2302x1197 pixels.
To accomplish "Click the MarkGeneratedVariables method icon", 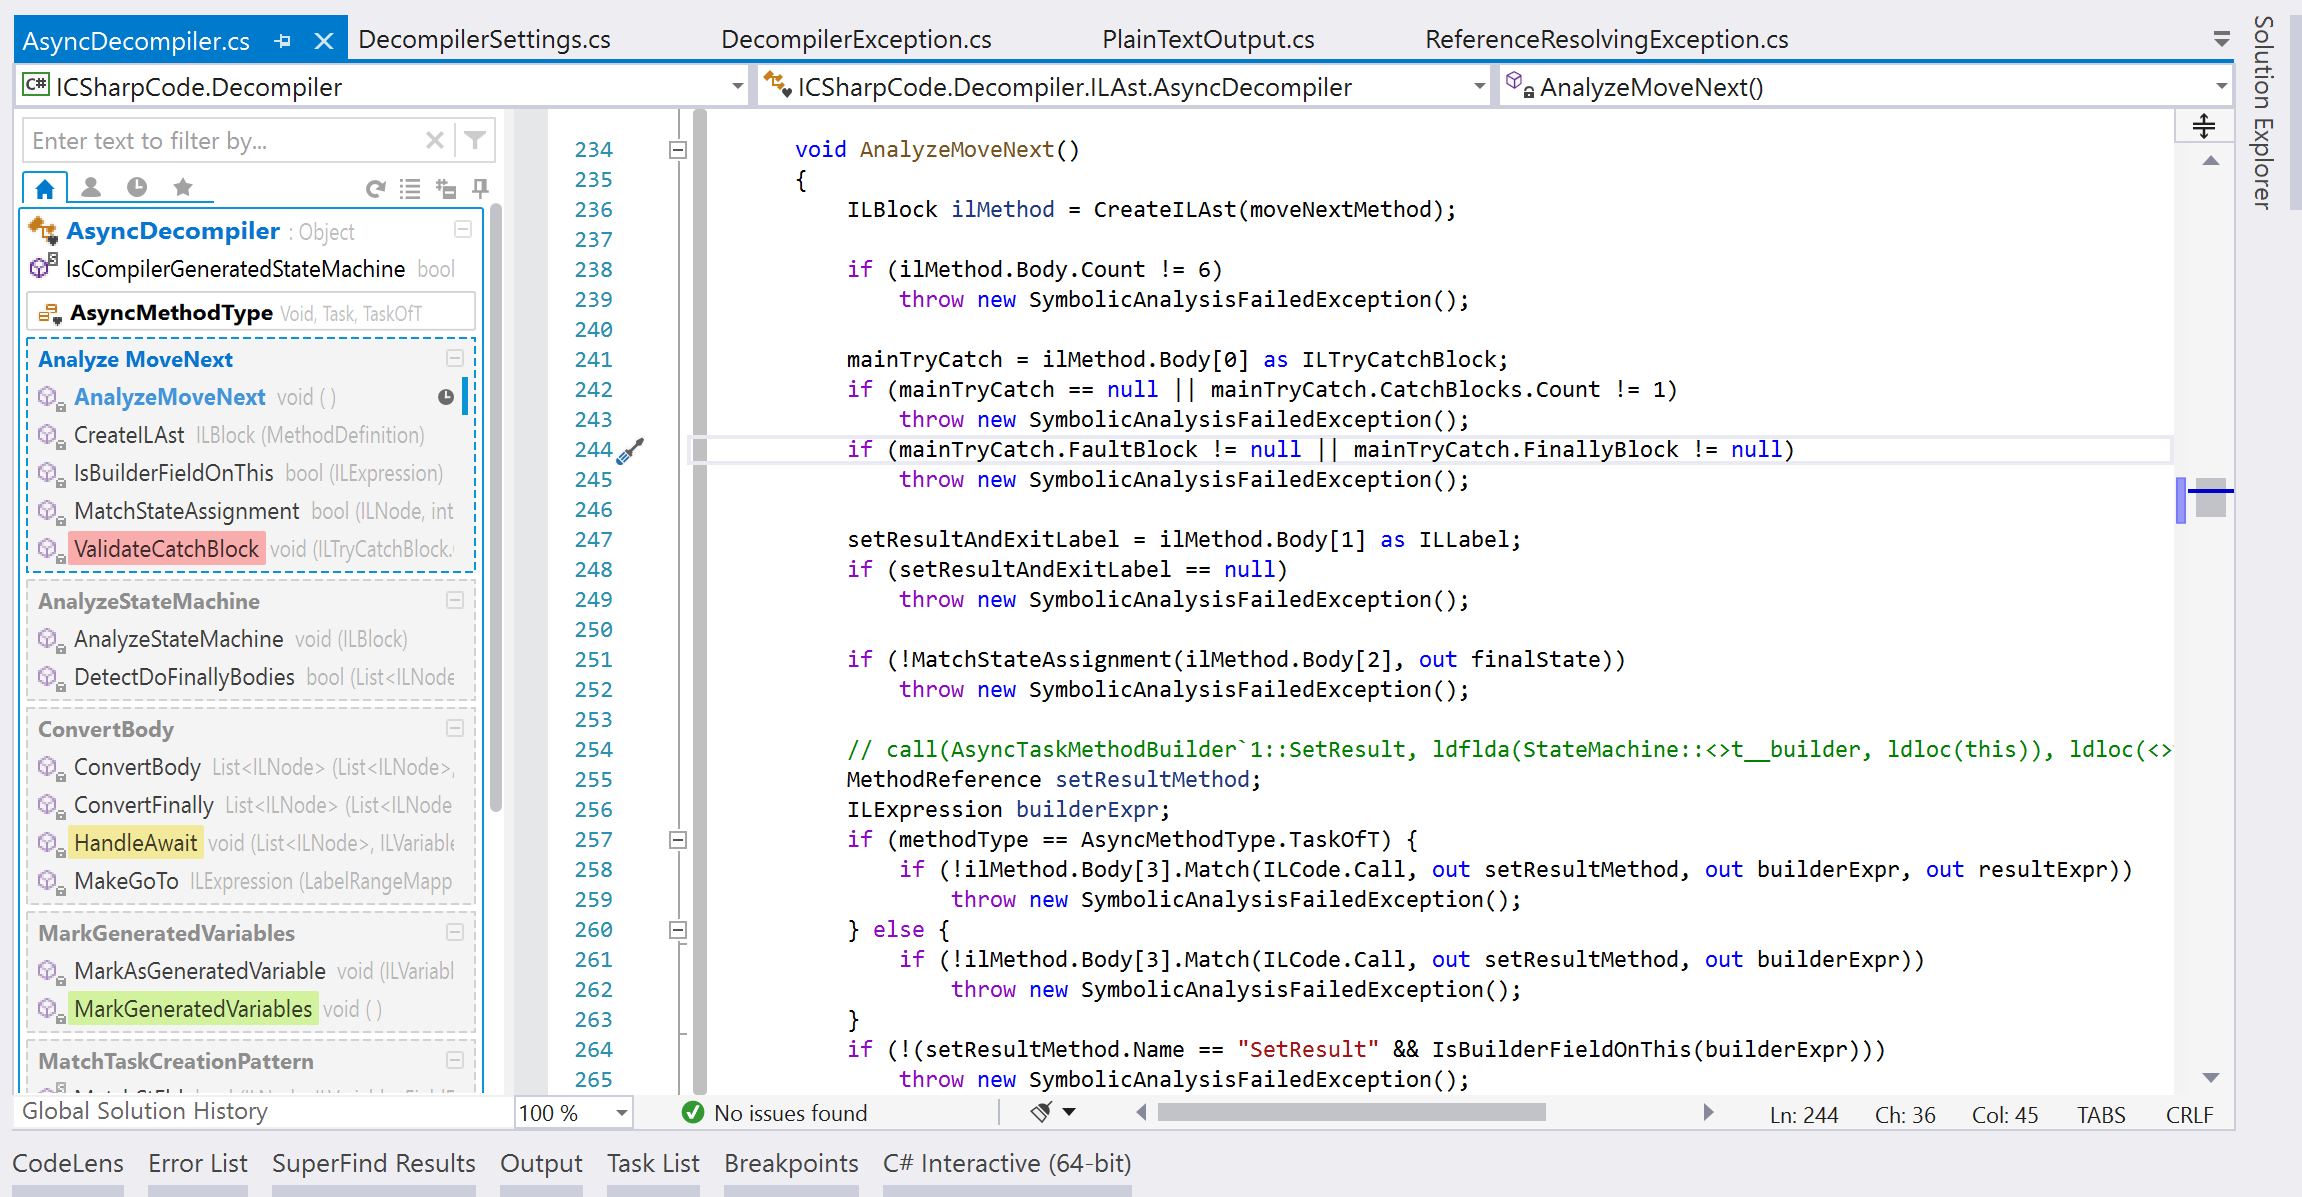I will 51,1010.
